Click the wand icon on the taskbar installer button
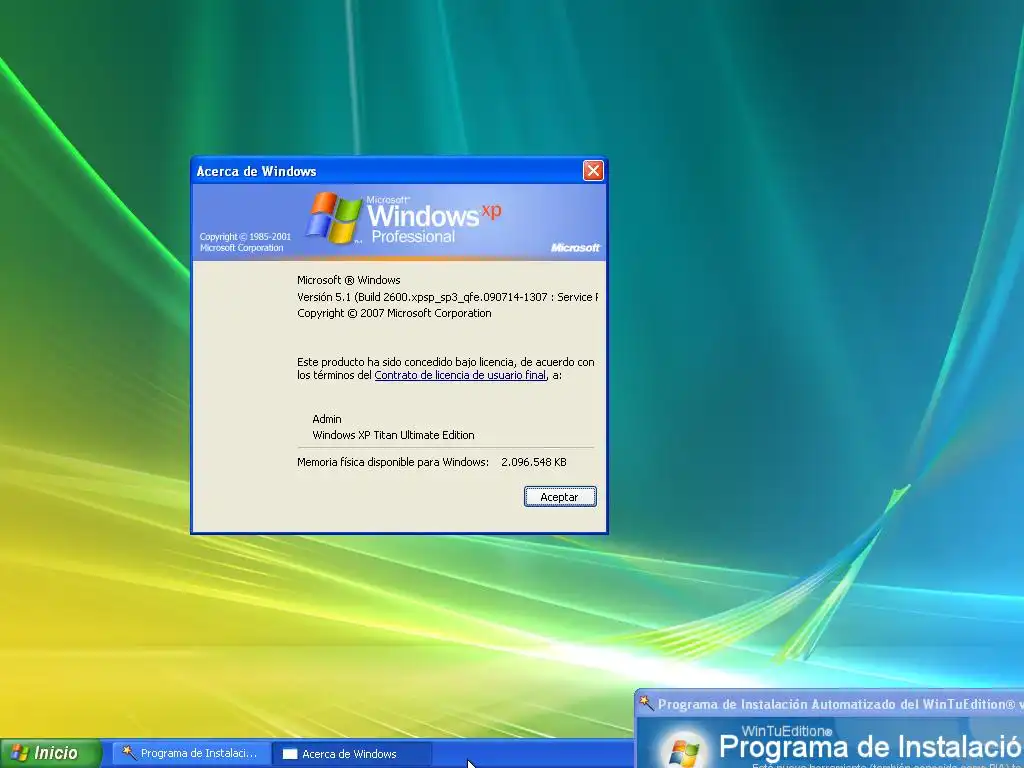1024x768 pixels. [129, 752]
